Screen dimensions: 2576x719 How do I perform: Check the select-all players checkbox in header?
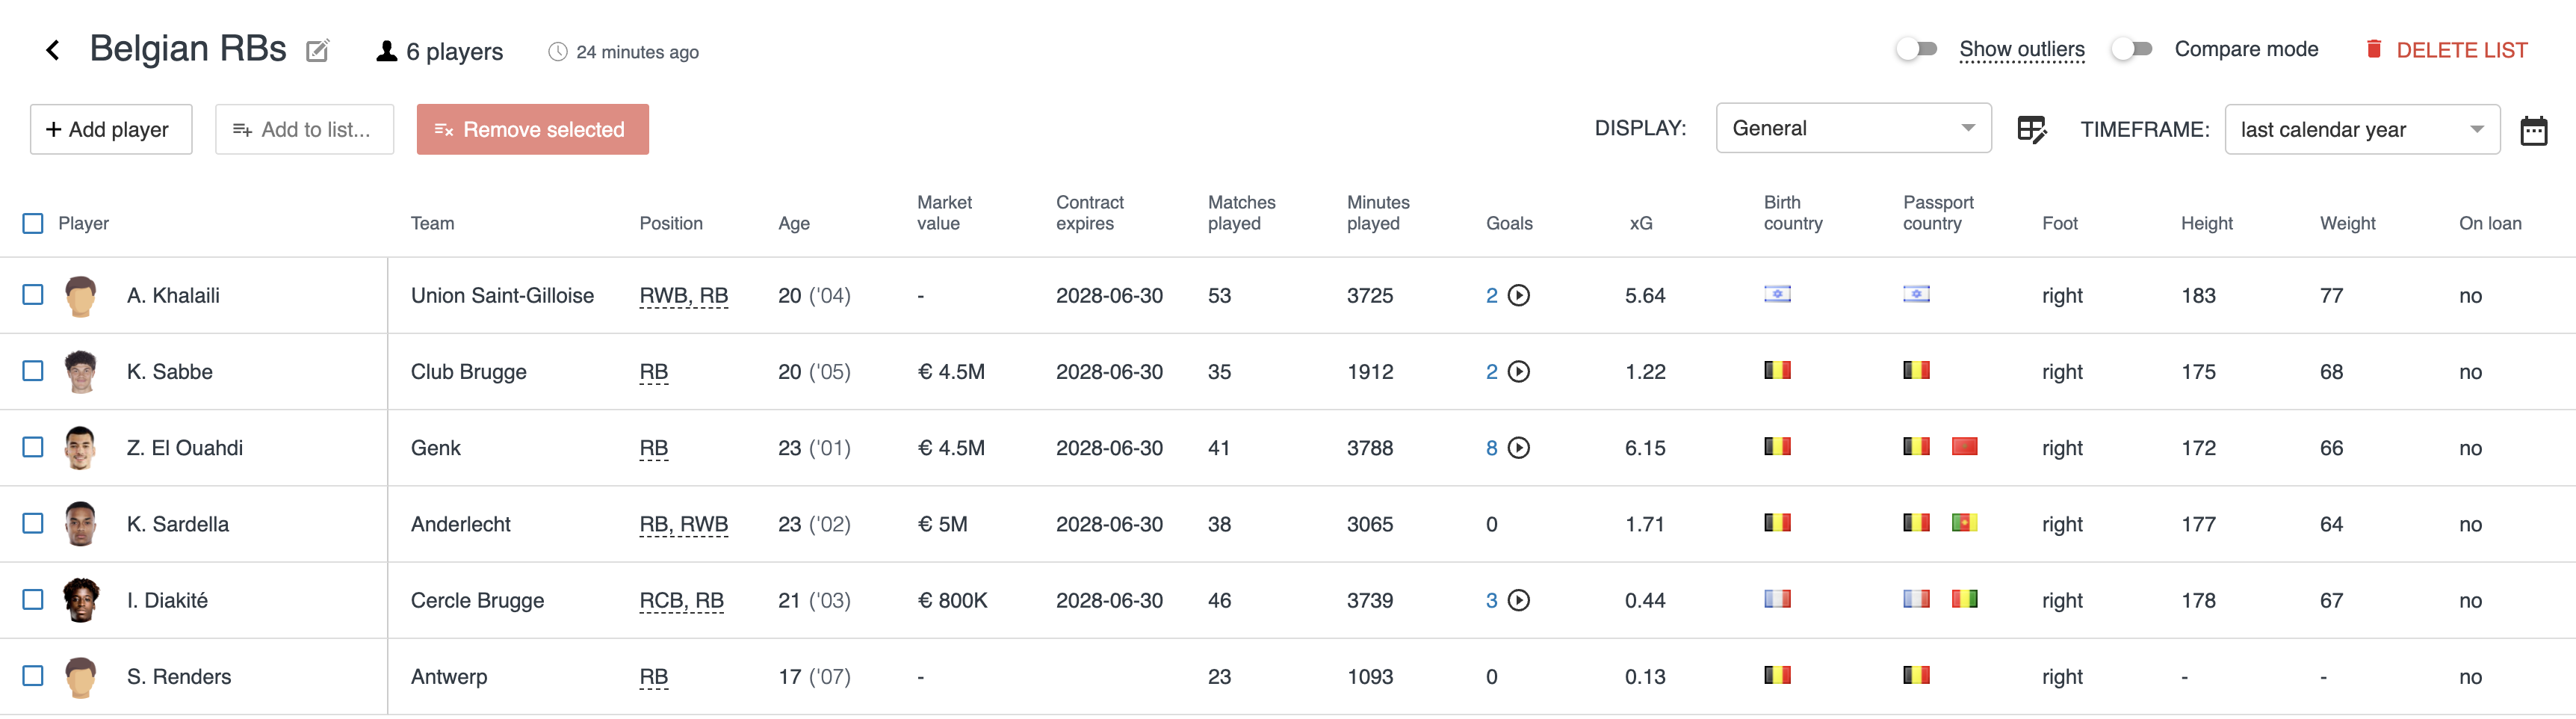click(x=33, y=223)
